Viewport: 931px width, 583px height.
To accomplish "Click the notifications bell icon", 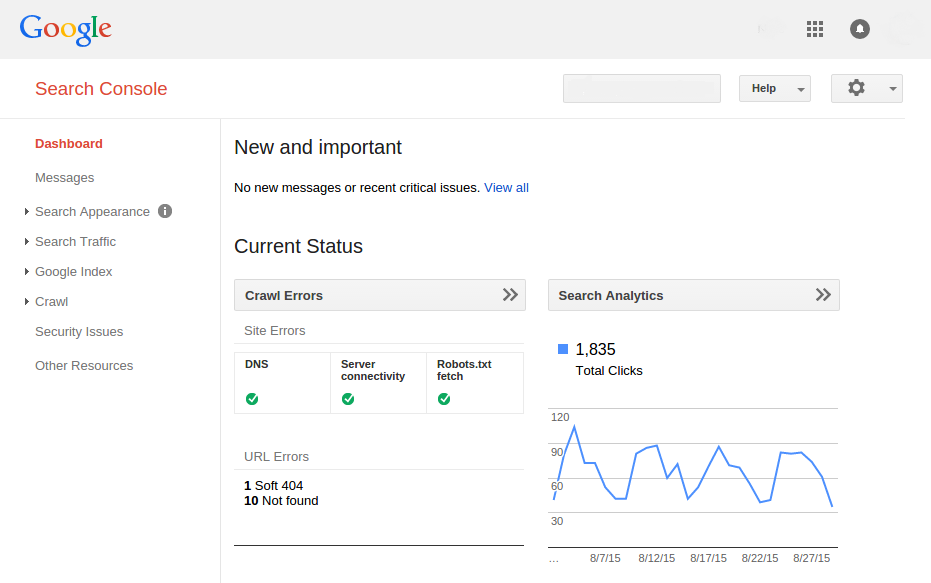I will pos(860,29).
